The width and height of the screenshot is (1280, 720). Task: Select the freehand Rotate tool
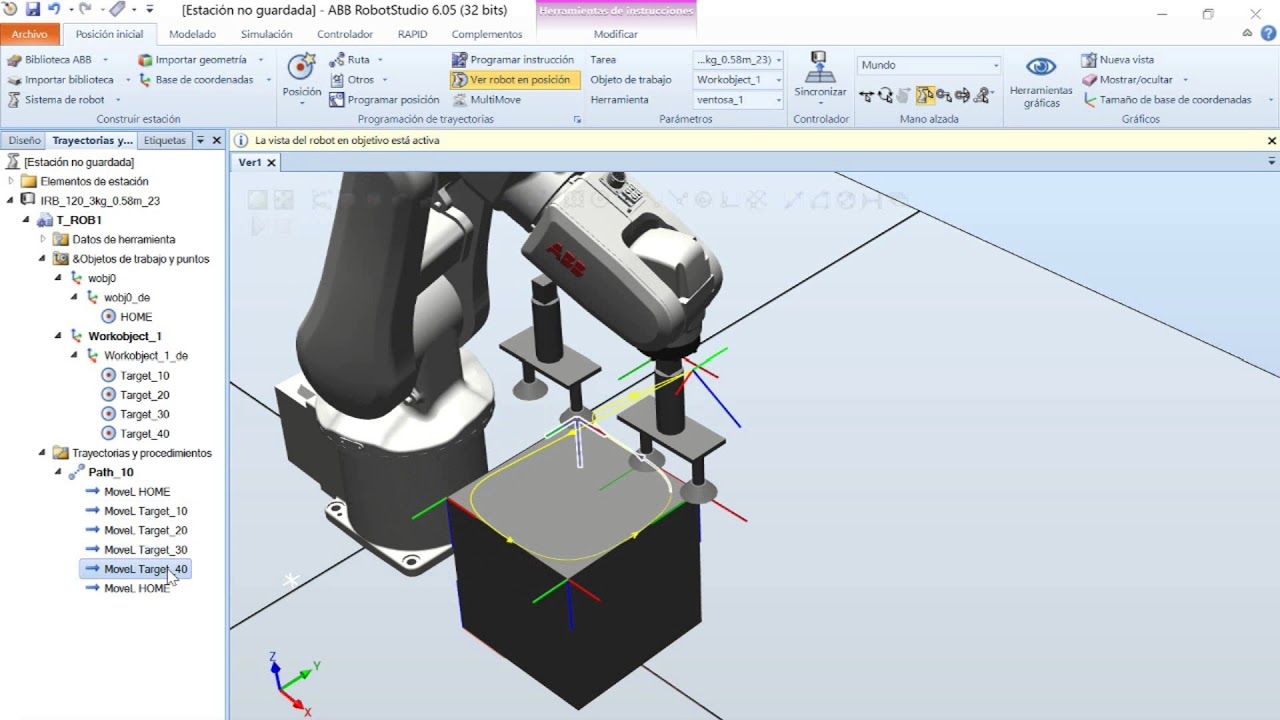pos(886,96)
